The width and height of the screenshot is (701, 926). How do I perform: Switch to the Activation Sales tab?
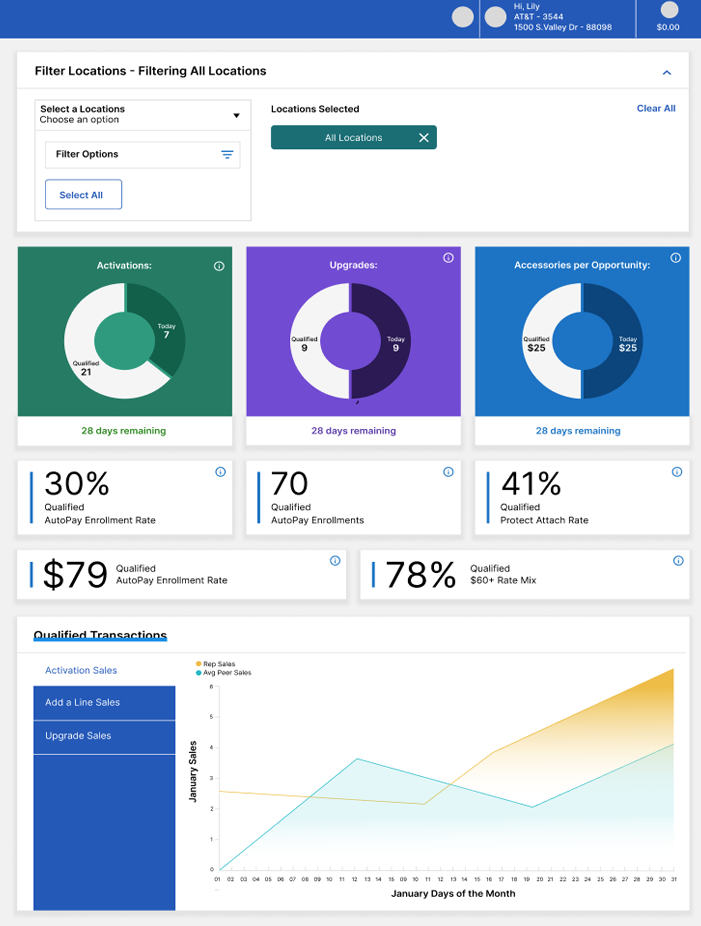coord(81,671)
